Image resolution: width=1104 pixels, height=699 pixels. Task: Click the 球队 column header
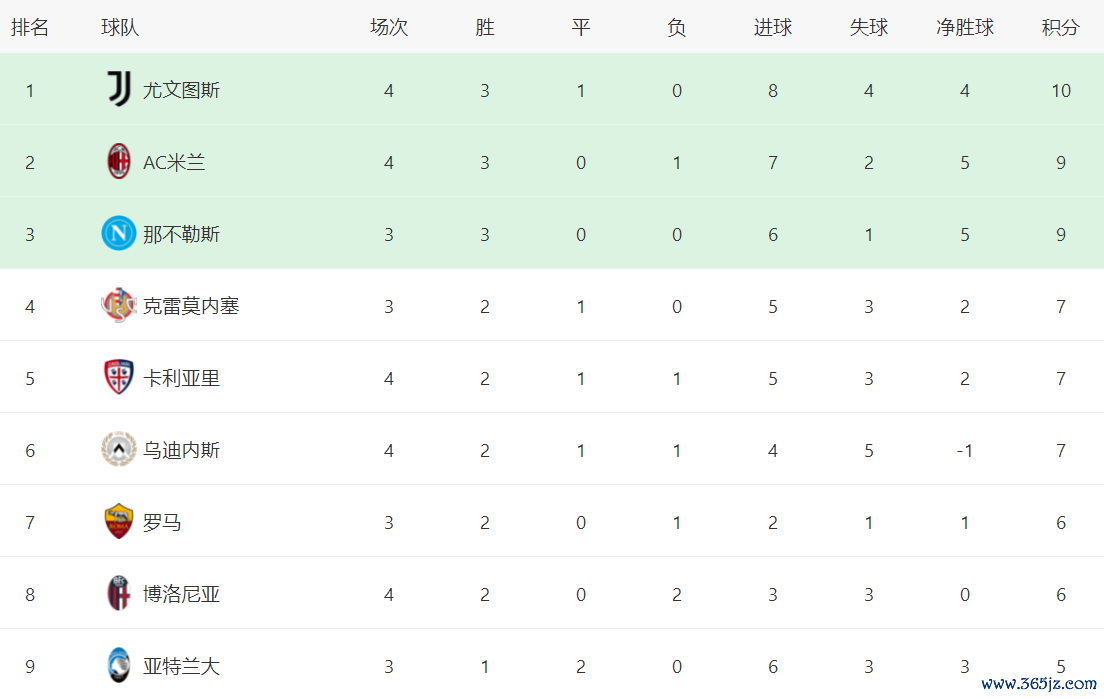[120, 28]
